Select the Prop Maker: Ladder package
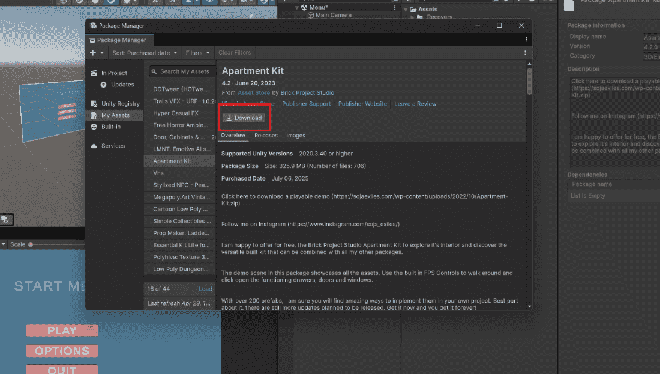The image size is (660, 374). [180, 233]
